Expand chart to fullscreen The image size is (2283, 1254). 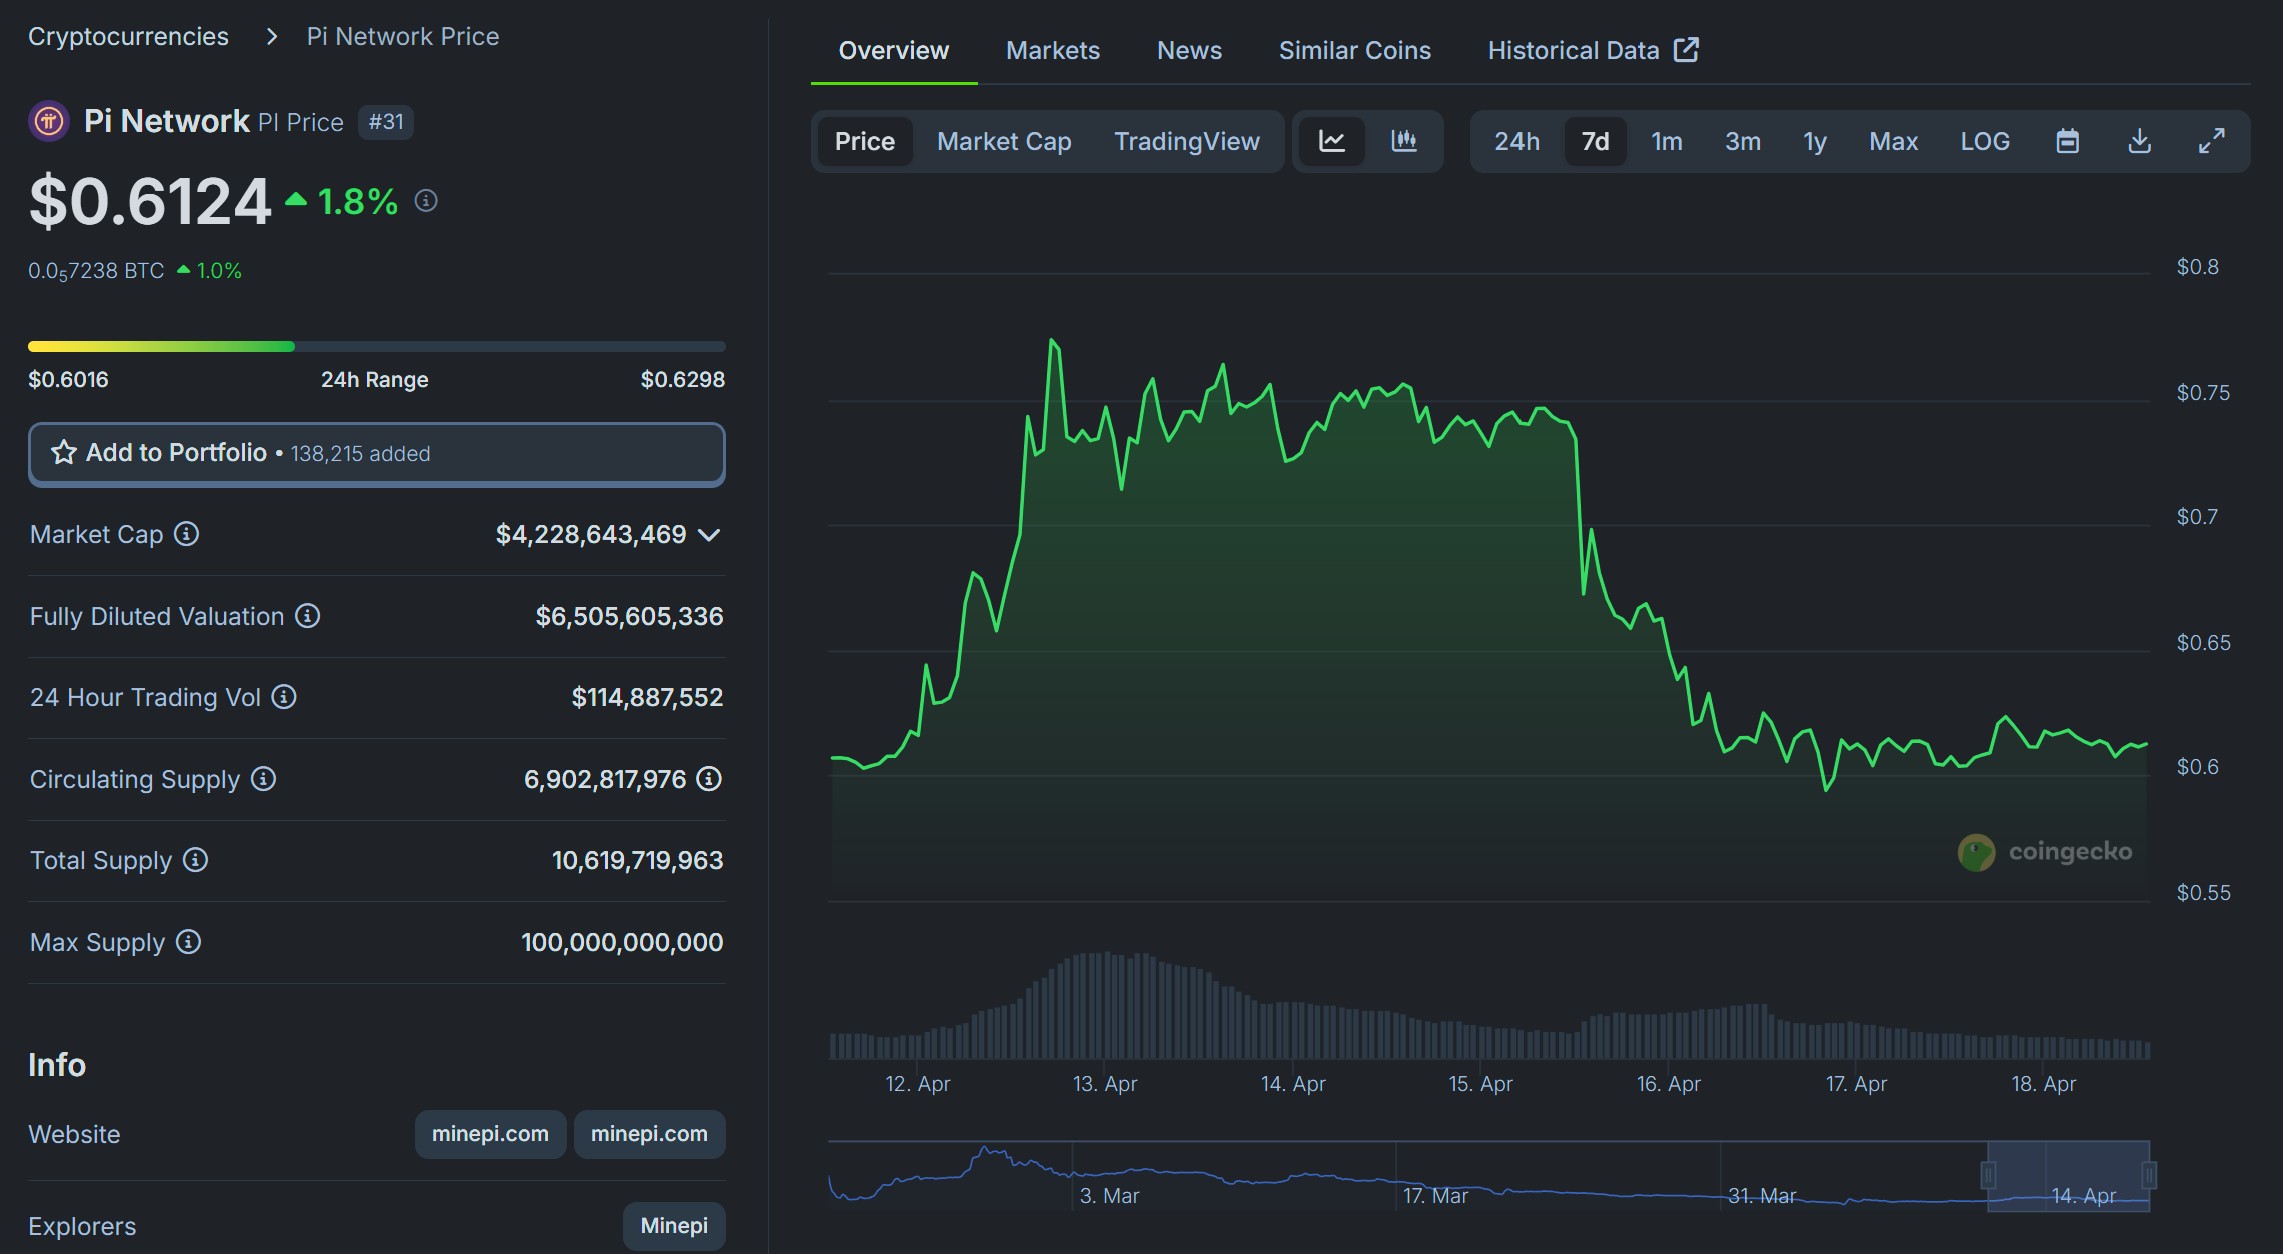pyautogui.click(x=2212, y=141)
